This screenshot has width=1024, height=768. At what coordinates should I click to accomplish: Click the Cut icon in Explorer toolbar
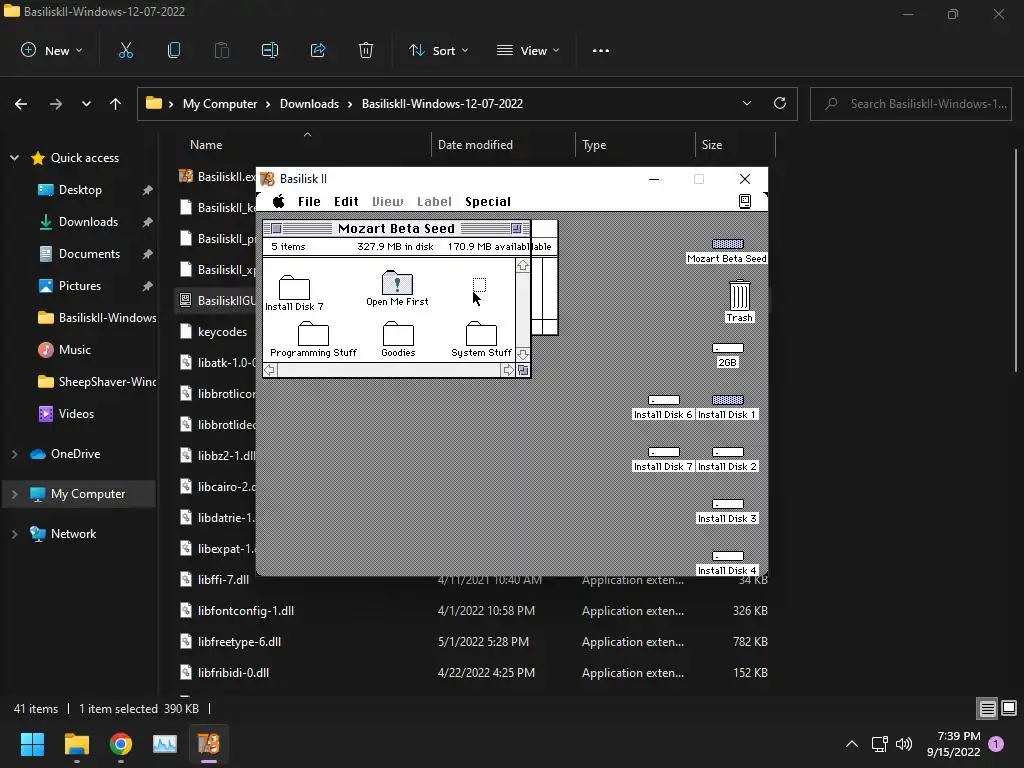[125, 50]
